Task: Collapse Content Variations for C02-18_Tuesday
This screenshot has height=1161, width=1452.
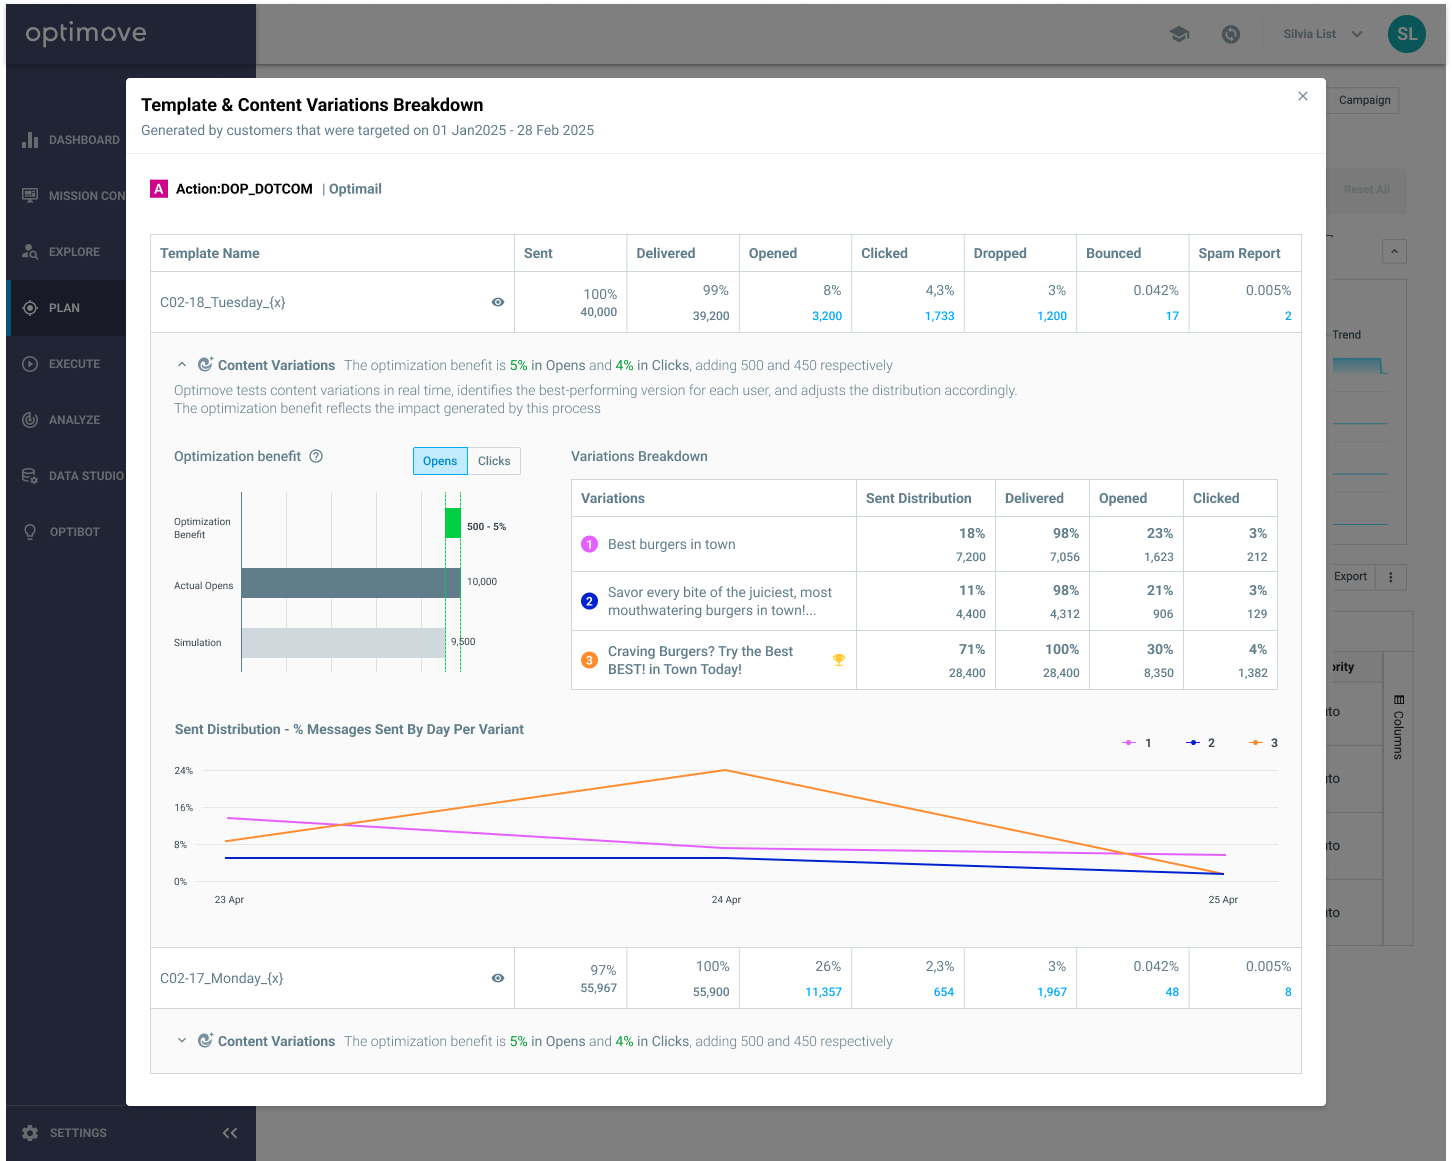Action: [182, 365]
